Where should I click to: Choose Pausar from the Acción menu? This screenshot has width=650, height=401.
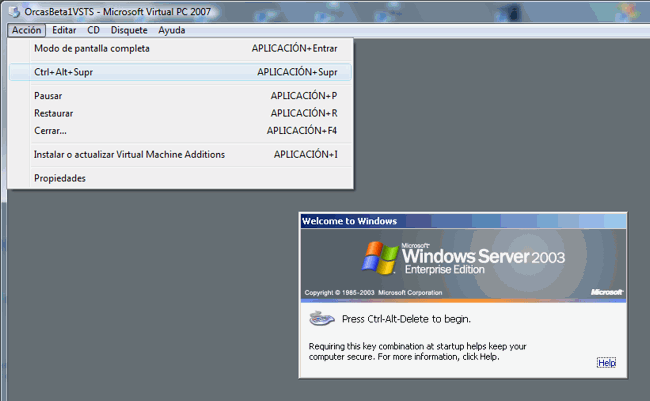click(180, 96)
